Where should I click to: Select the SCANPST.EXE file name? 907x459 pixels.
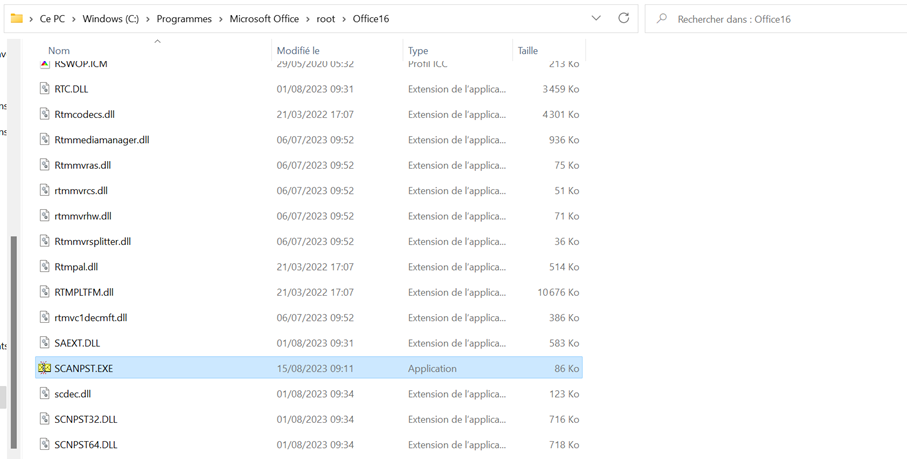point(83,368)
